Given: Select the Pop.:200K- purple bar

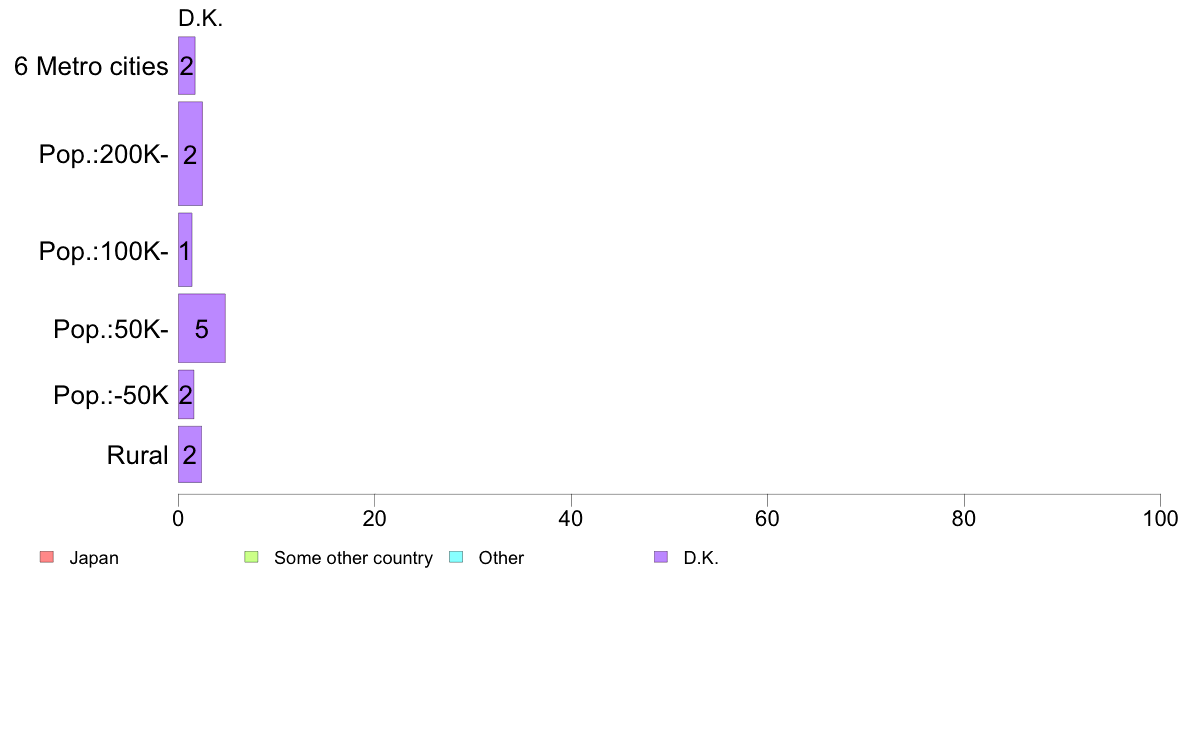Looking at the screenshot, I should pyautogui.click(x=190, y=154).
